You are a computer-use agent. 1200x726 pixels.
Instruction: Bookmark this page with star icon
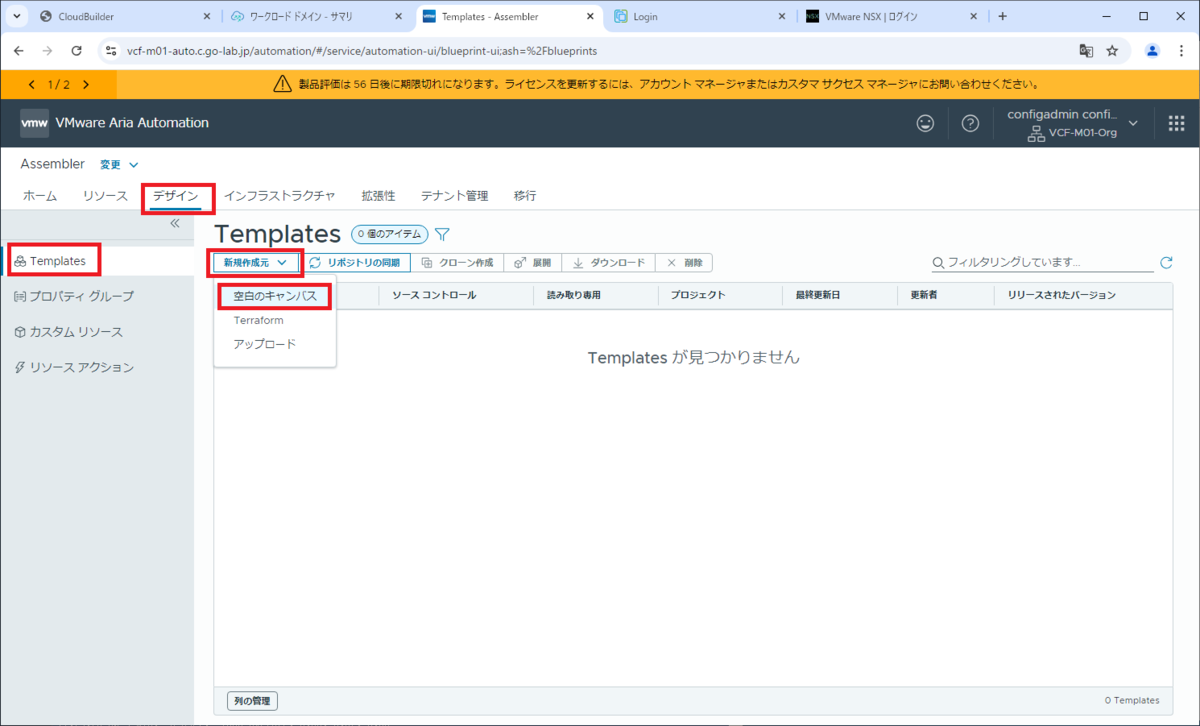point(1112,50)
